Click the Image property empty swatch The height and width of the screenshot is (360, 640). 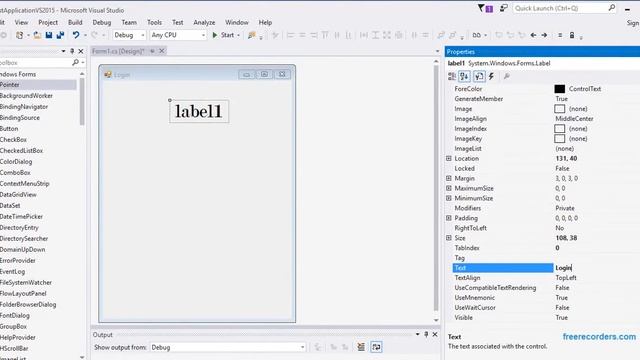(560, 109)
